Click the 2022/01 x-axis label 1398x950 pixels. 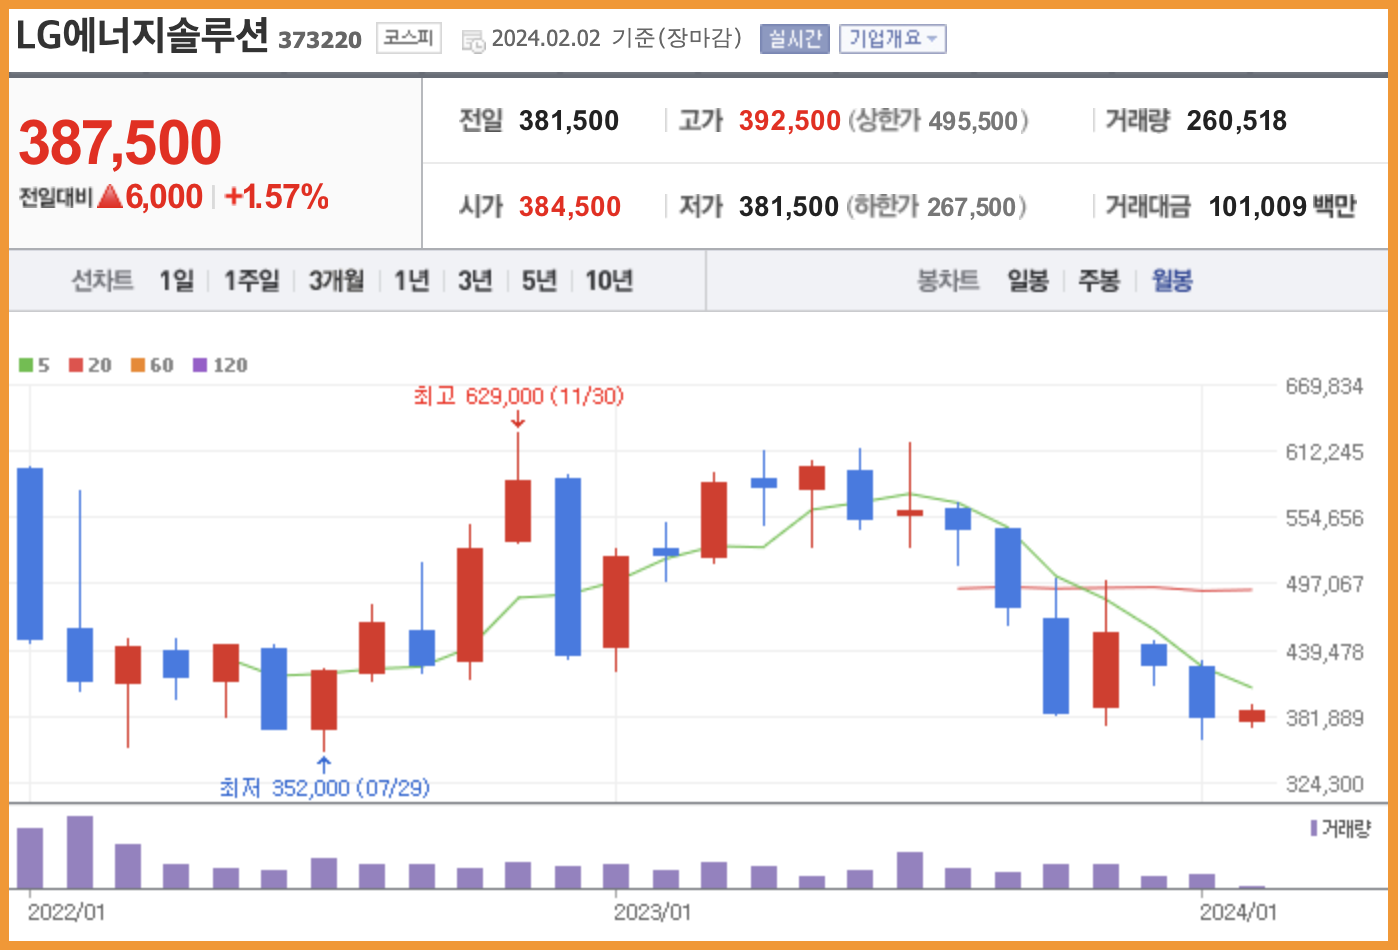click(66, 912)
